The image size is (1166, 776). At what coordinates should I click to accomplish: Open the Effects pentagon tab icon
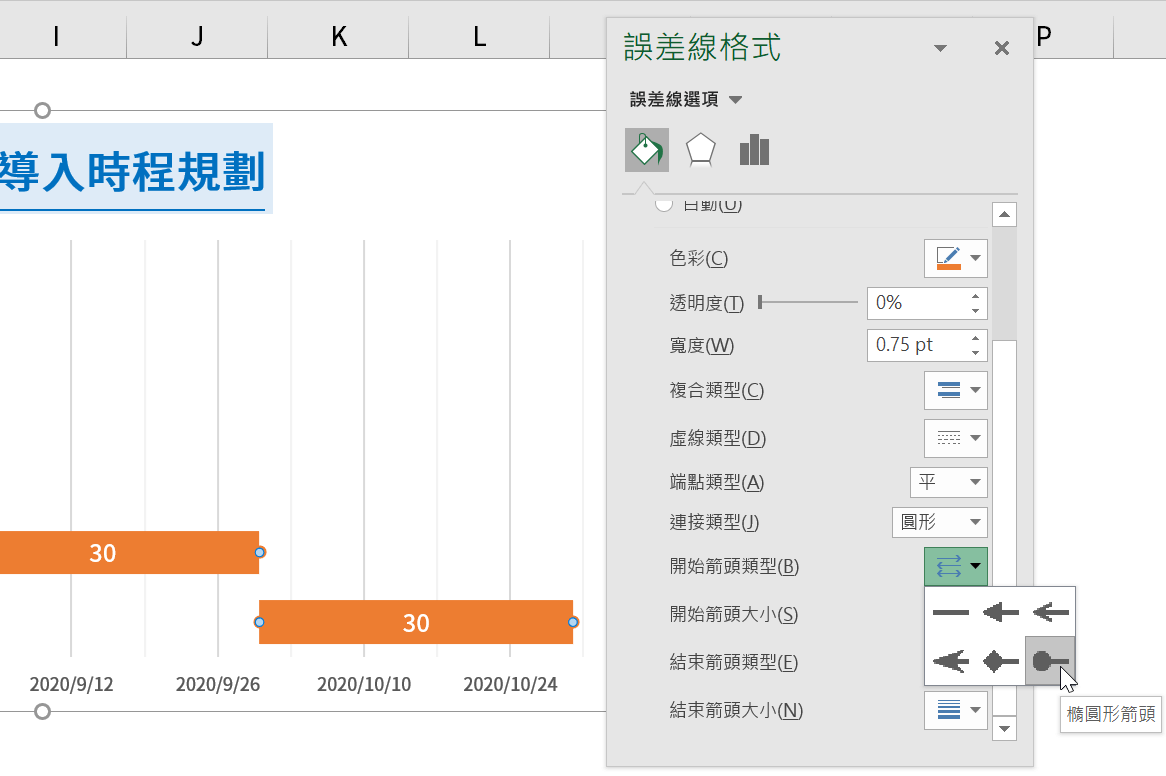(x=700, y=150)
